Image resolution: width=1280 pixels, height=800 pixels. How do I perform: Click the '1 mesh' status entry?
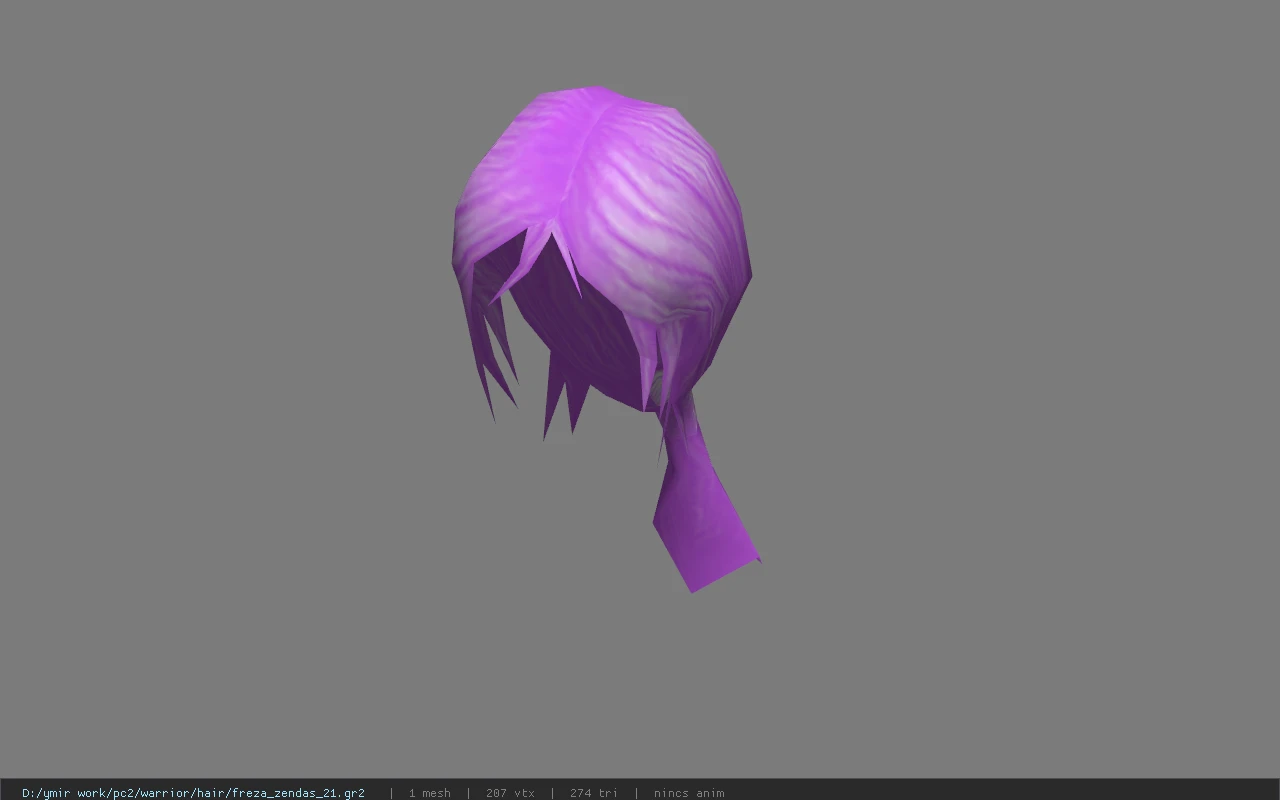click(x=430, y=793)
